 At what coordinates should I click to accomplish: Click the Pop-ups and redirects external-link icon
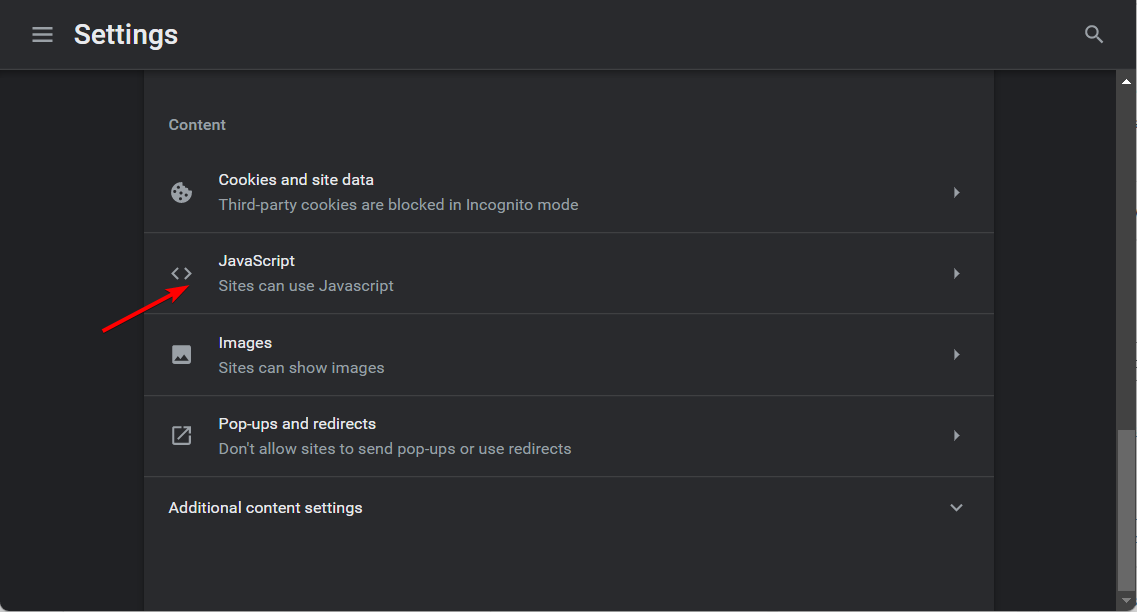pyautogui.click(x=181, y=435)
